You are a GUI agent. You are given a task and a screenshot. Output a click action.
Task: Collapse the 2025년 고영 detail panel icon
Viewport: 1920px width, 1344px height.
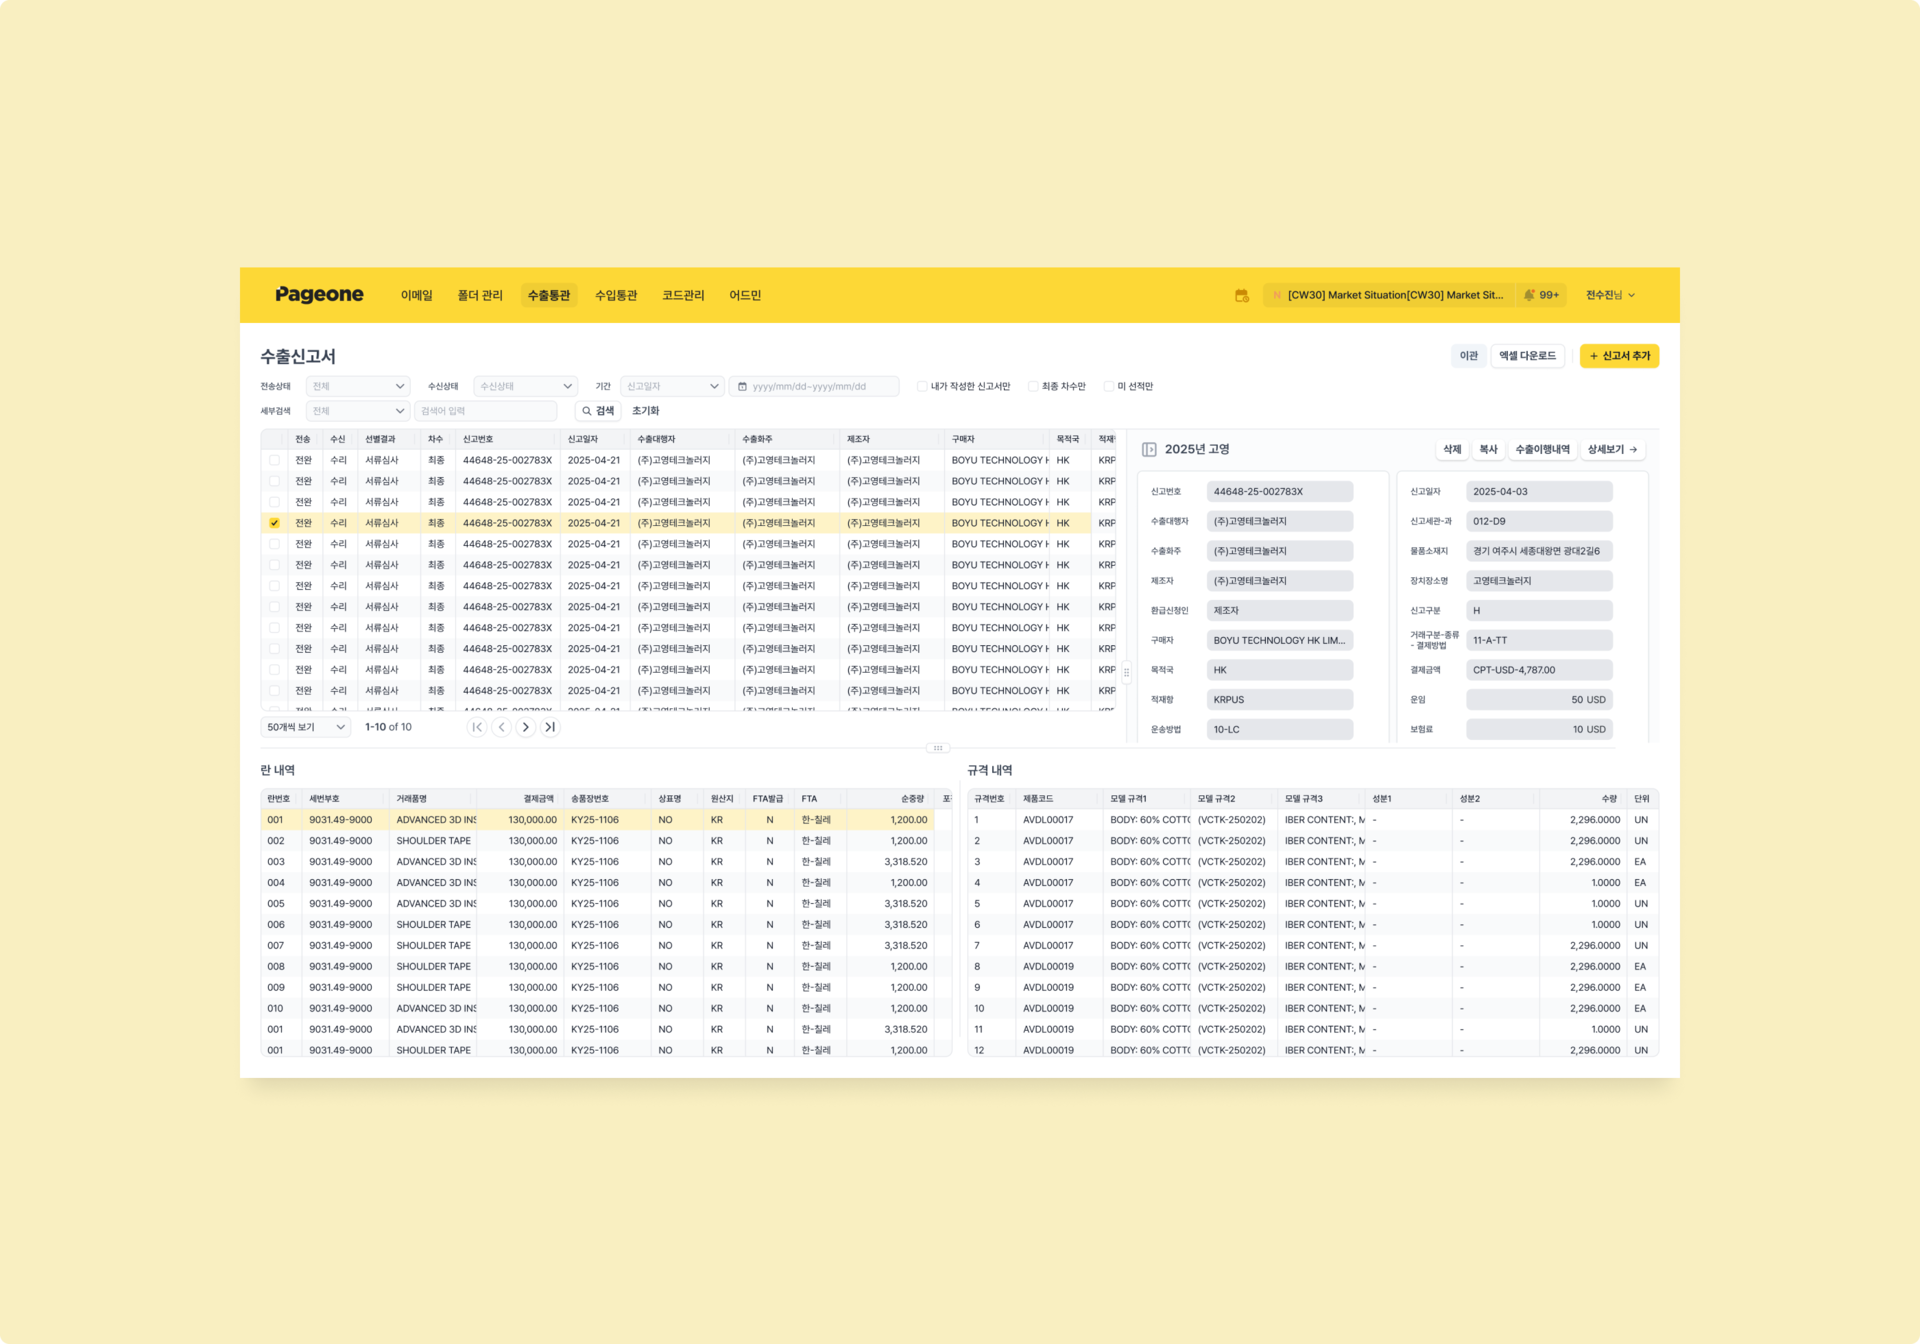coord(1149,450)
